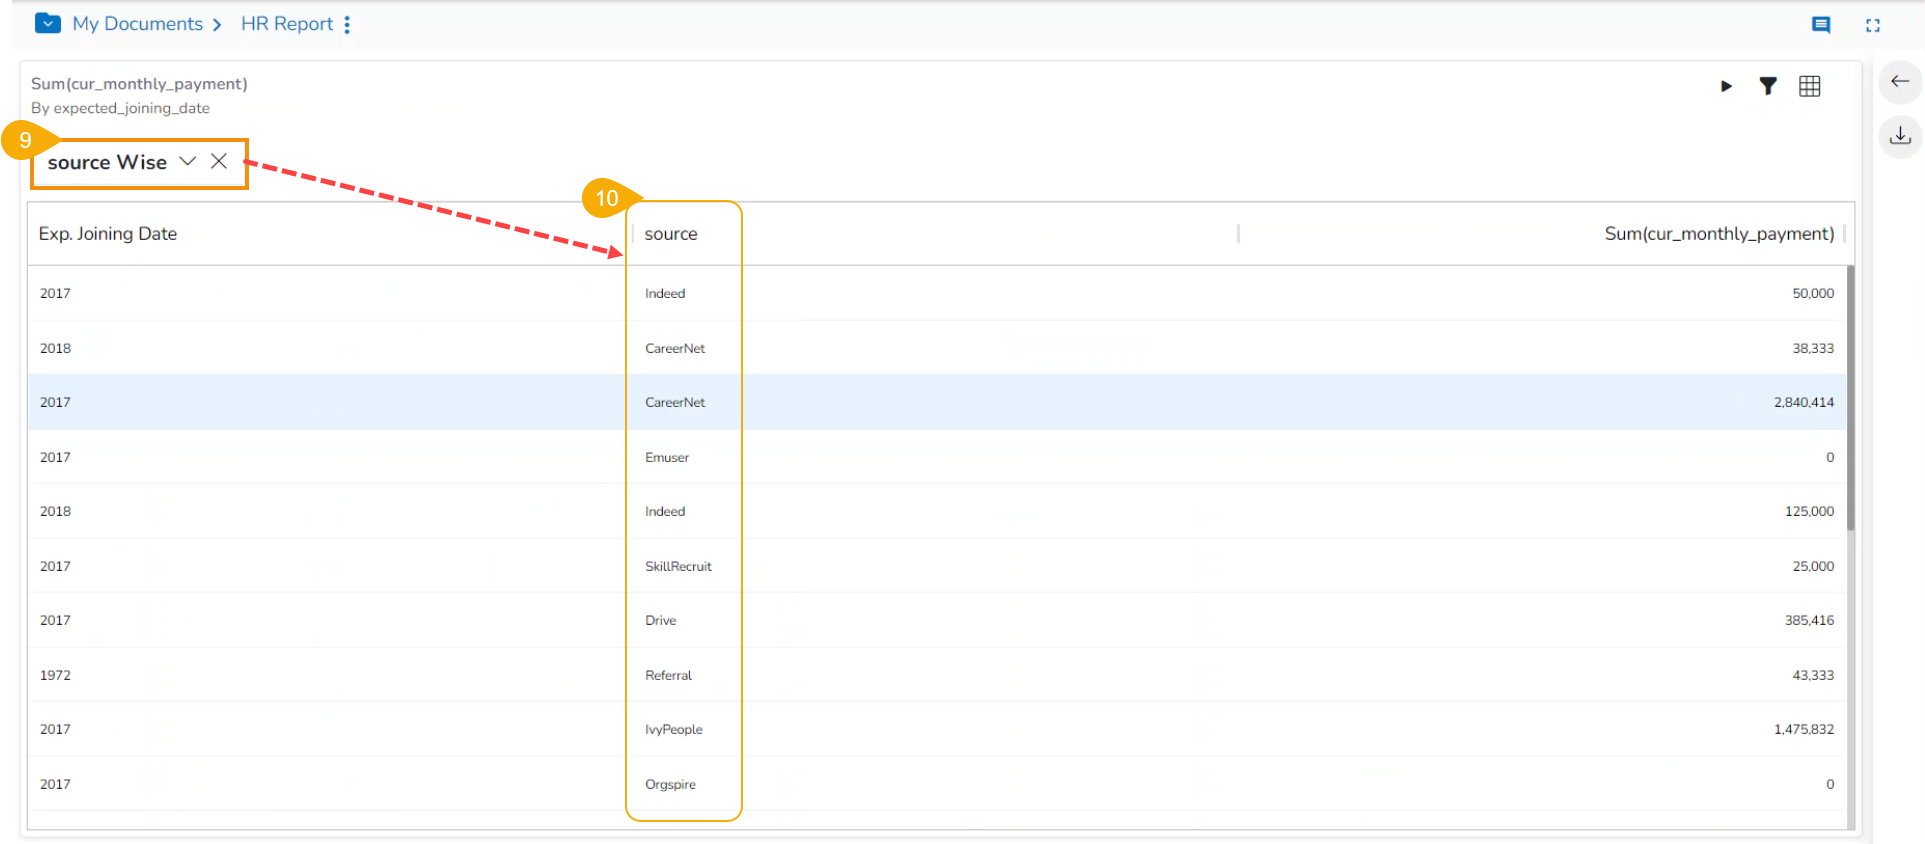
Task: Click the play arrow icon
Action: 1726,86
